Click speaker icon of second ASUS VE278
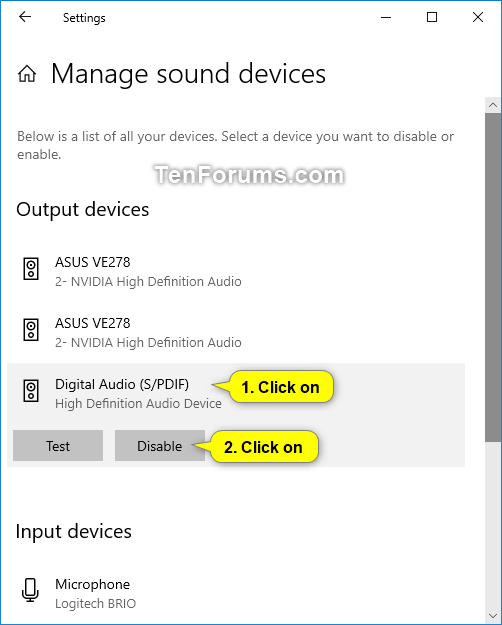The height and width of the screenshot is (625, 502). pyautogui.click(x=31, y=330)
